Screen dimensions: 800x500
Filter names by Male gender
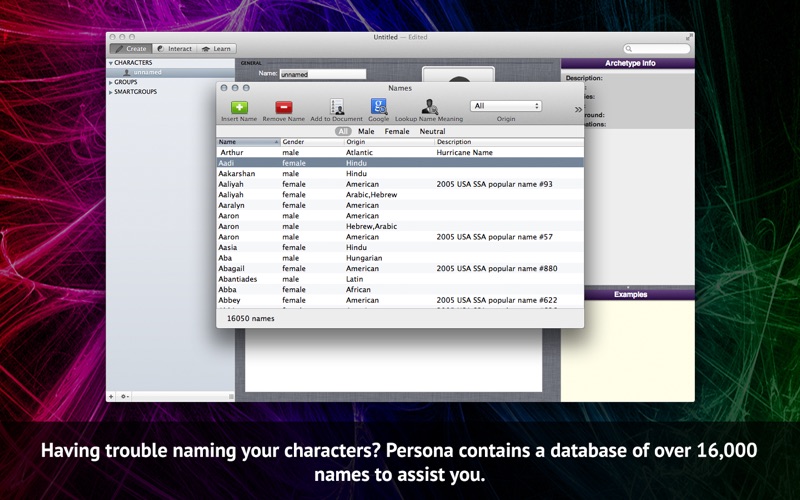coord(366,131)
